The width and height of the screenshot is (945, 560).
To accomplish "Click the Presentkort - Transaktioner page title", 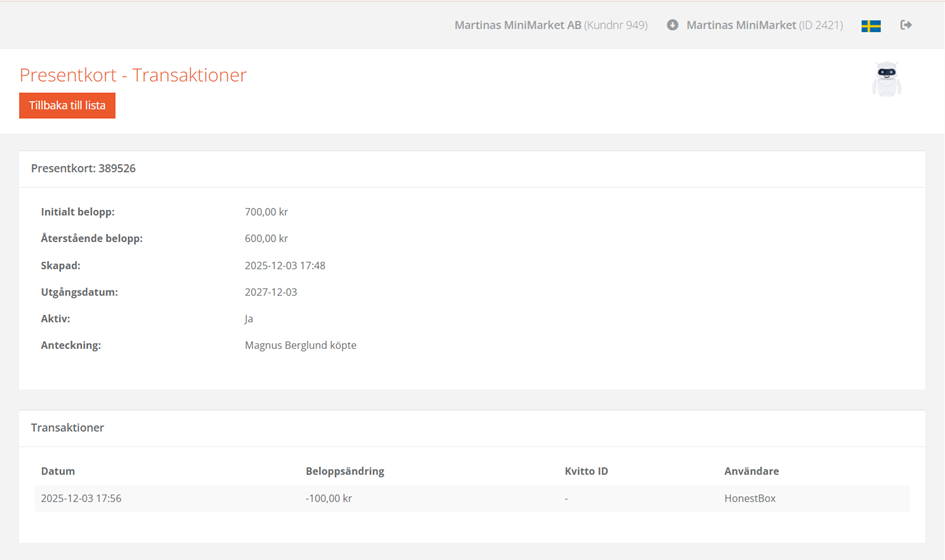I will pos(133,75).
